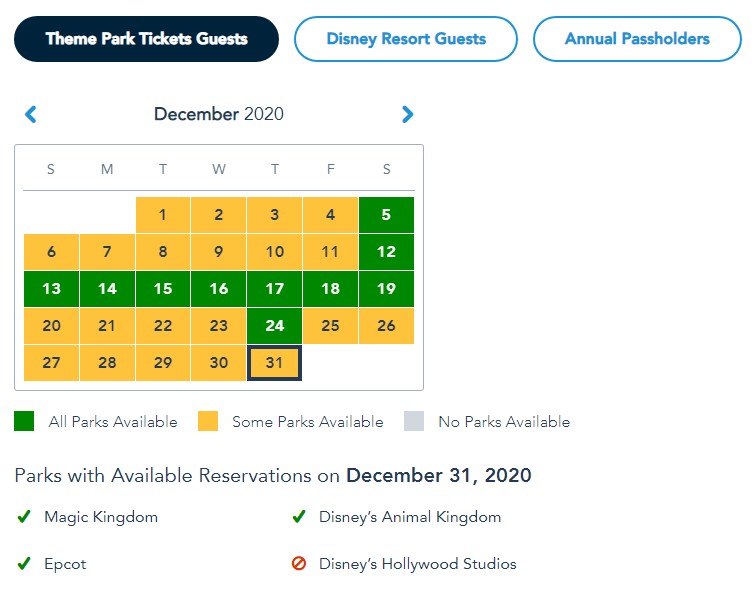Advance to next month with right arrow

pos(407,115)
